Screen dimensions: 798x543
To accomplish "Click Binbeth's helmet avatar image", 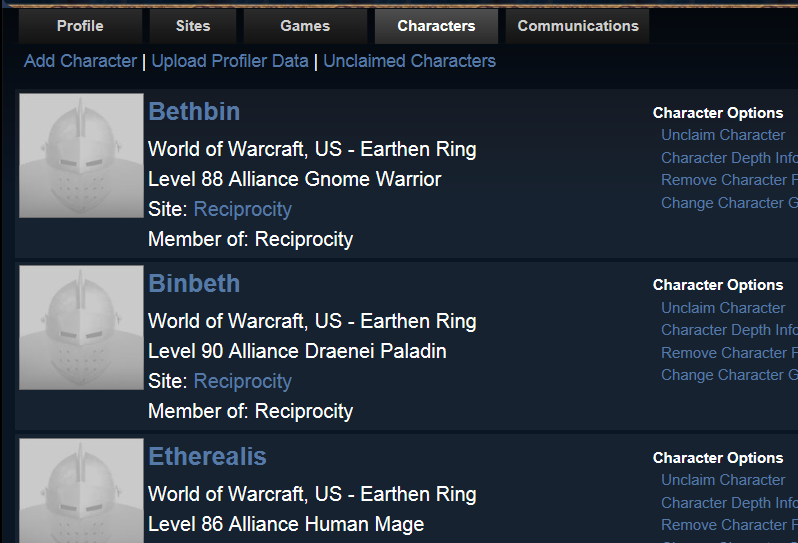I will [x=81, y=328].
